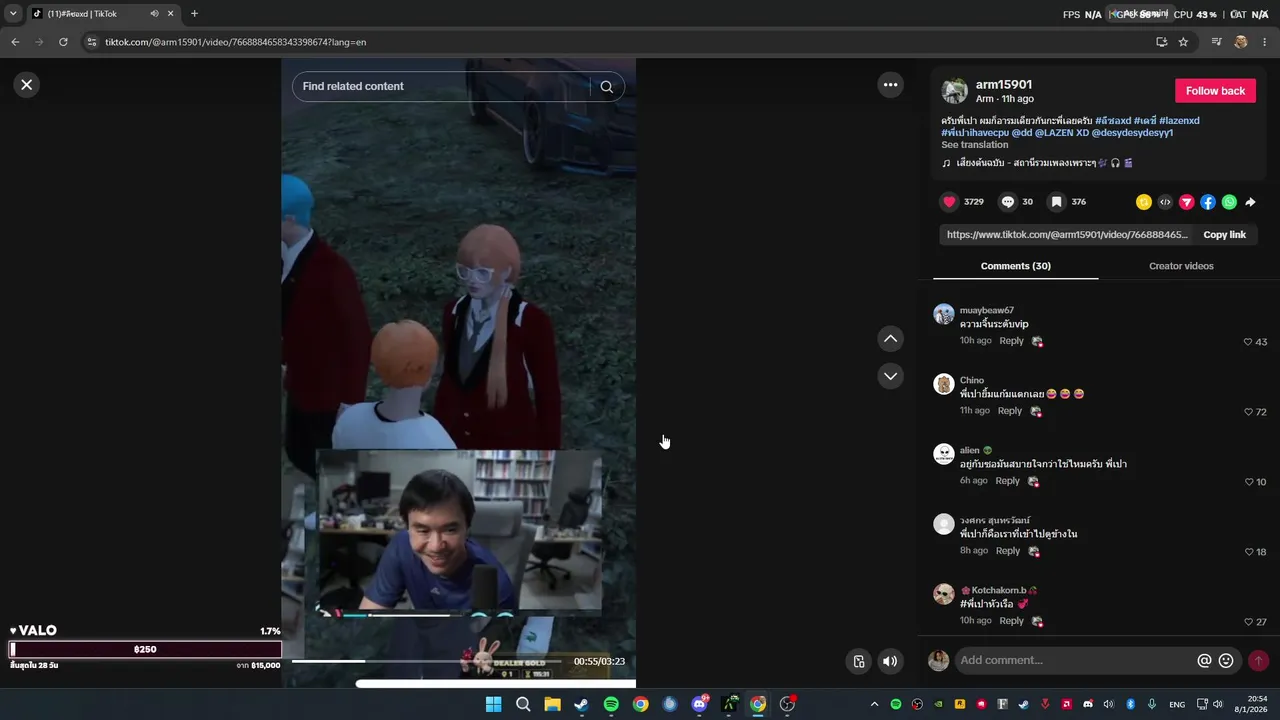Show hidden system tray icons
The height and width of the screenshot is (720, 1280).
coord(874,704)
